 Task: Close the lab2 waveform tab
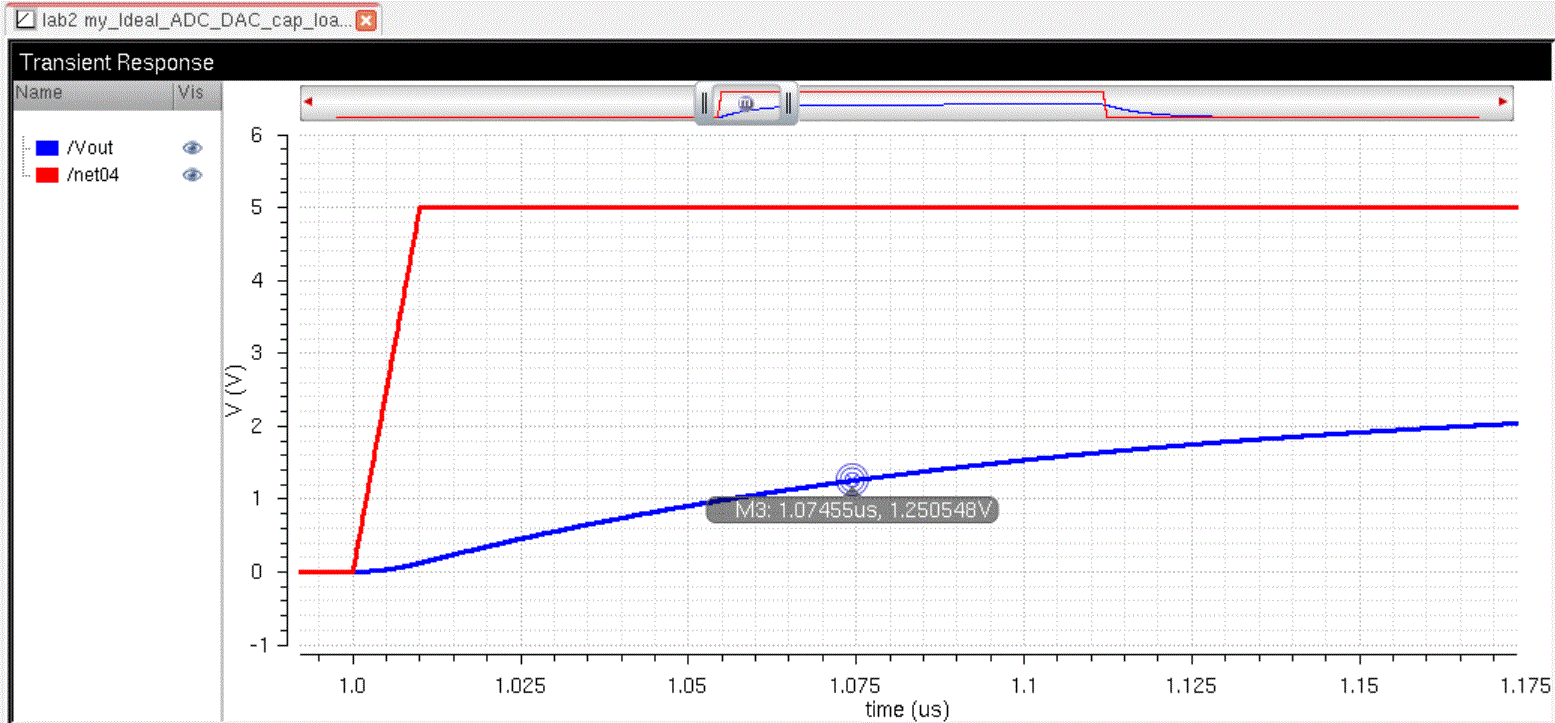366,20
